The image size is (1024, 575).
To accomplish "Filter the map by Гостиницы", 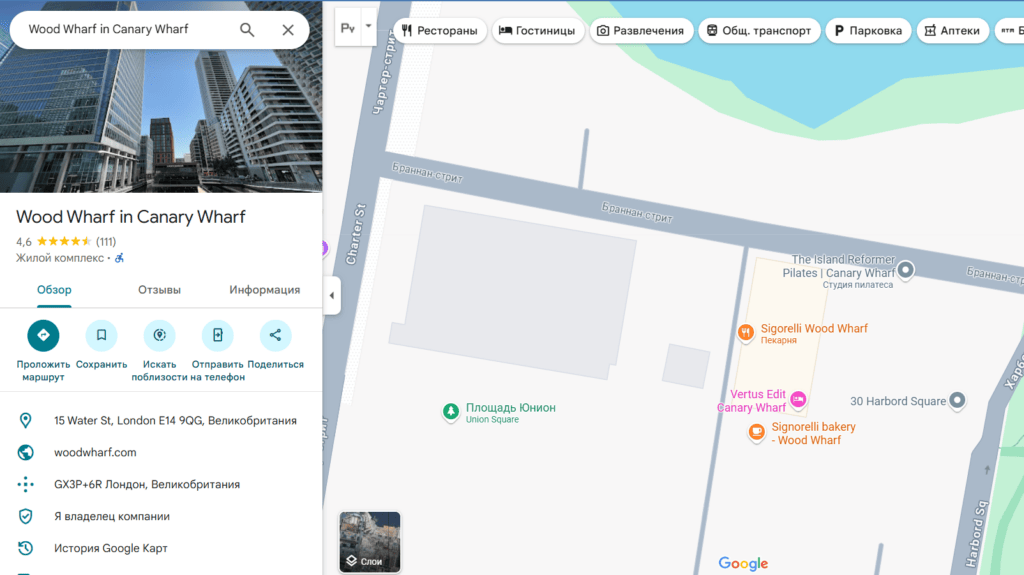I will (x=537, y=31).
